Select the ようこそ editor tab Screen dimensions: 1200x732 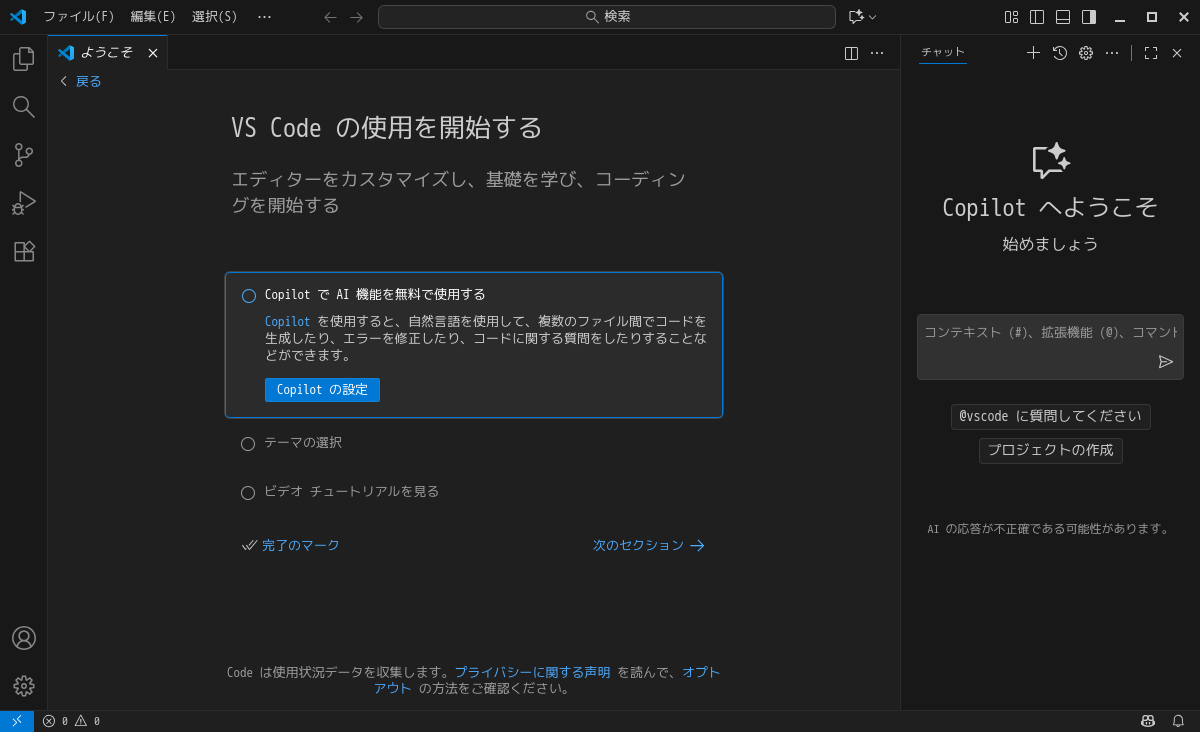click(x=108, y=53)
